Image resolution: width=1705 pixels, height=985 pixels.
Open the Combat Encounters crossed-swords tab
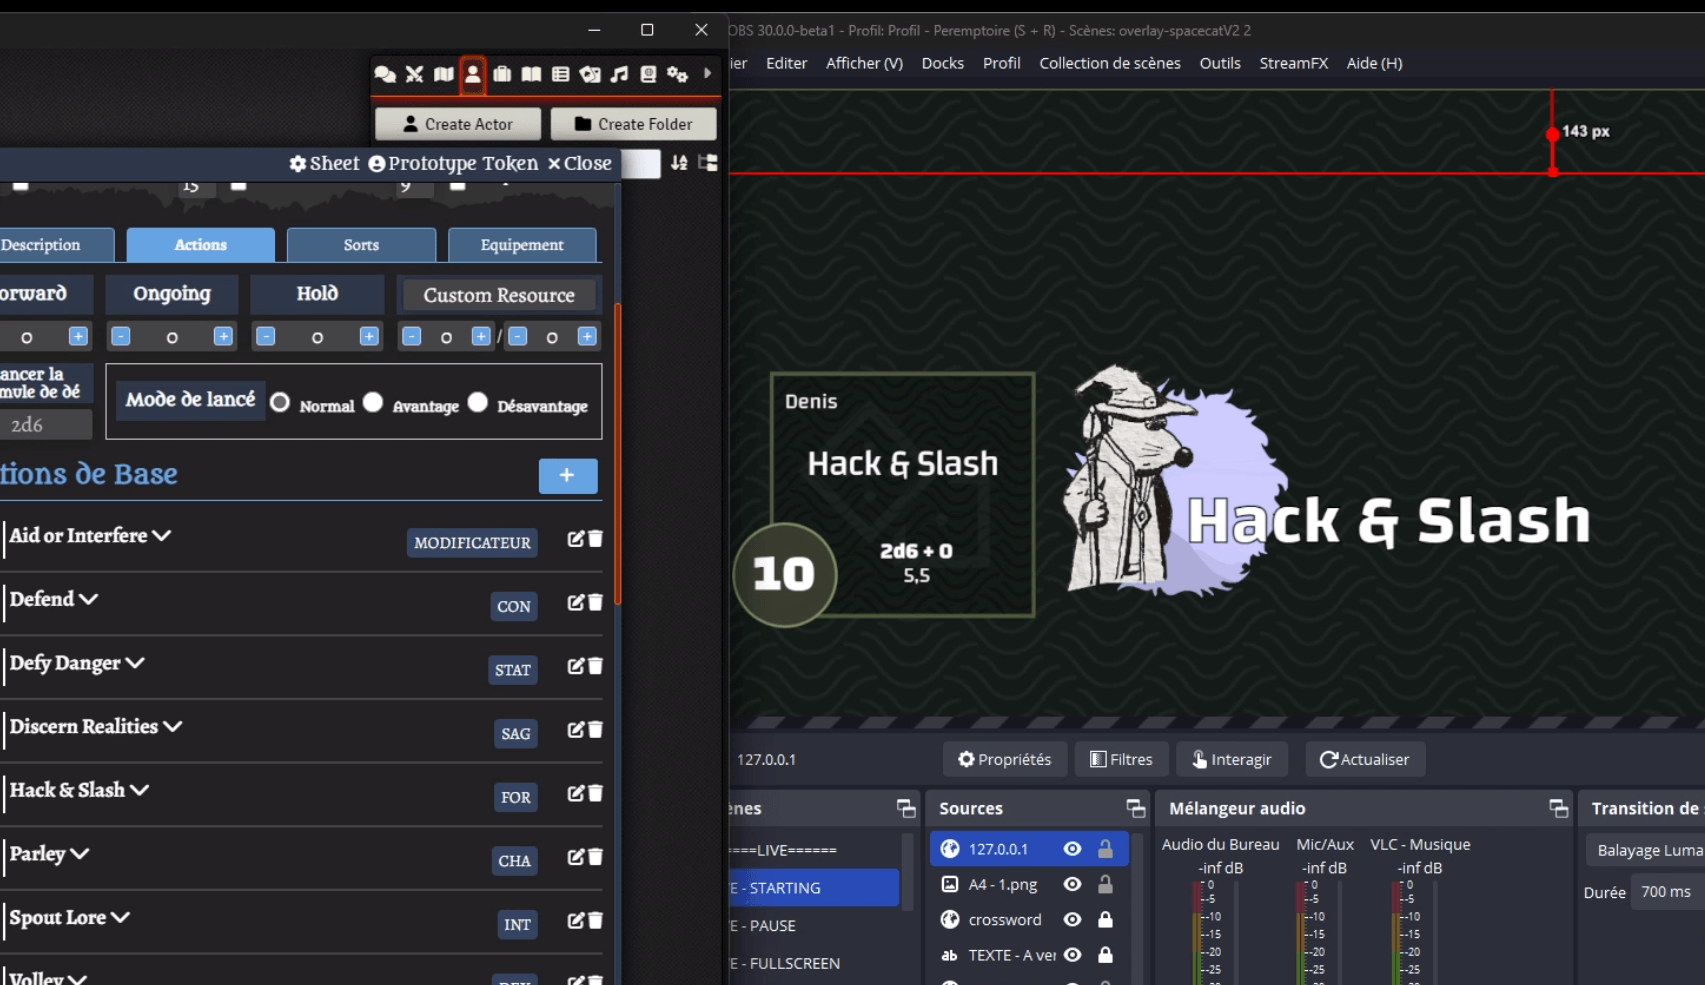(x=414, y=74)
